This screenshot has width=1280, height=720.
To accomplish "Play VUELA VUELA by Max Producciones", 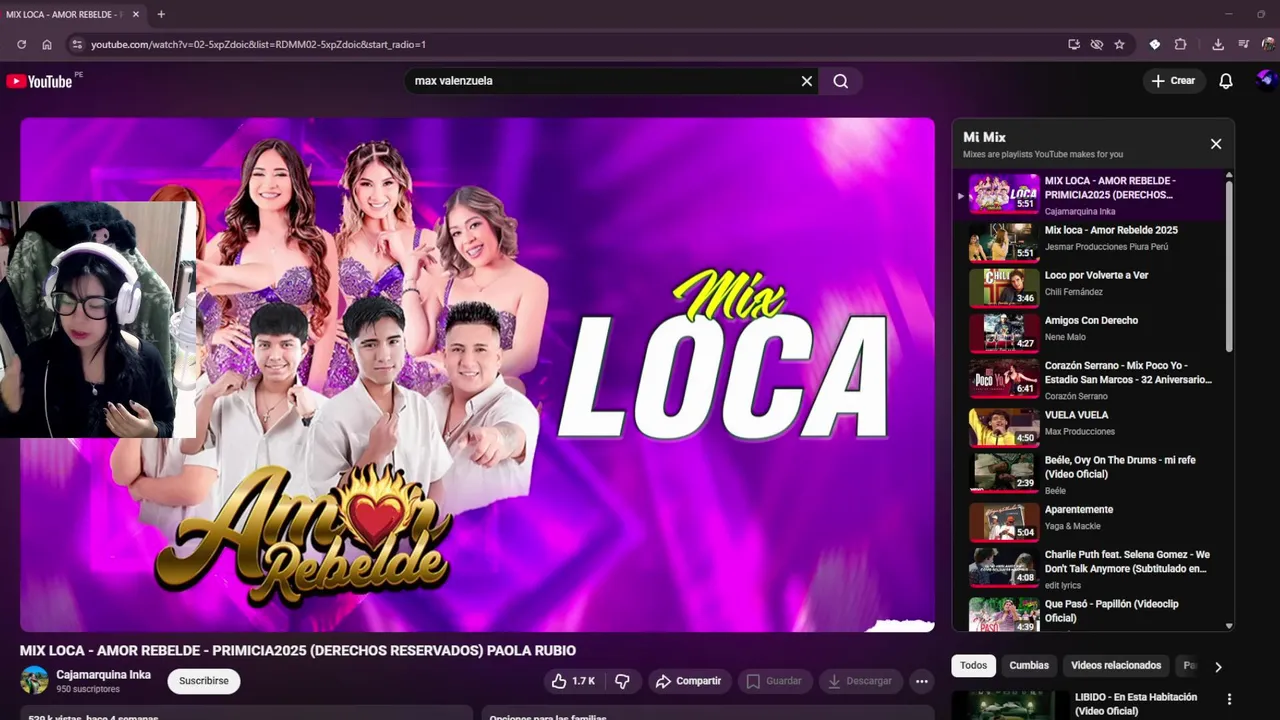I will click(x=1093, y=426).
